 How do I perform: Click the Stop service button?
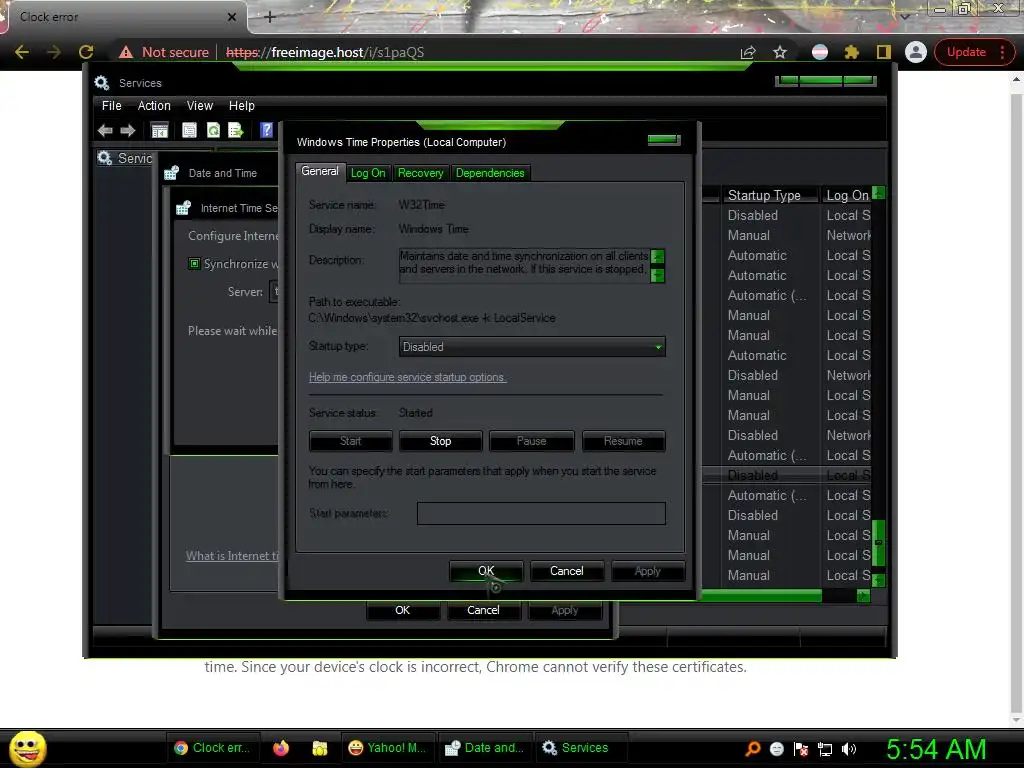coord(441,441)
